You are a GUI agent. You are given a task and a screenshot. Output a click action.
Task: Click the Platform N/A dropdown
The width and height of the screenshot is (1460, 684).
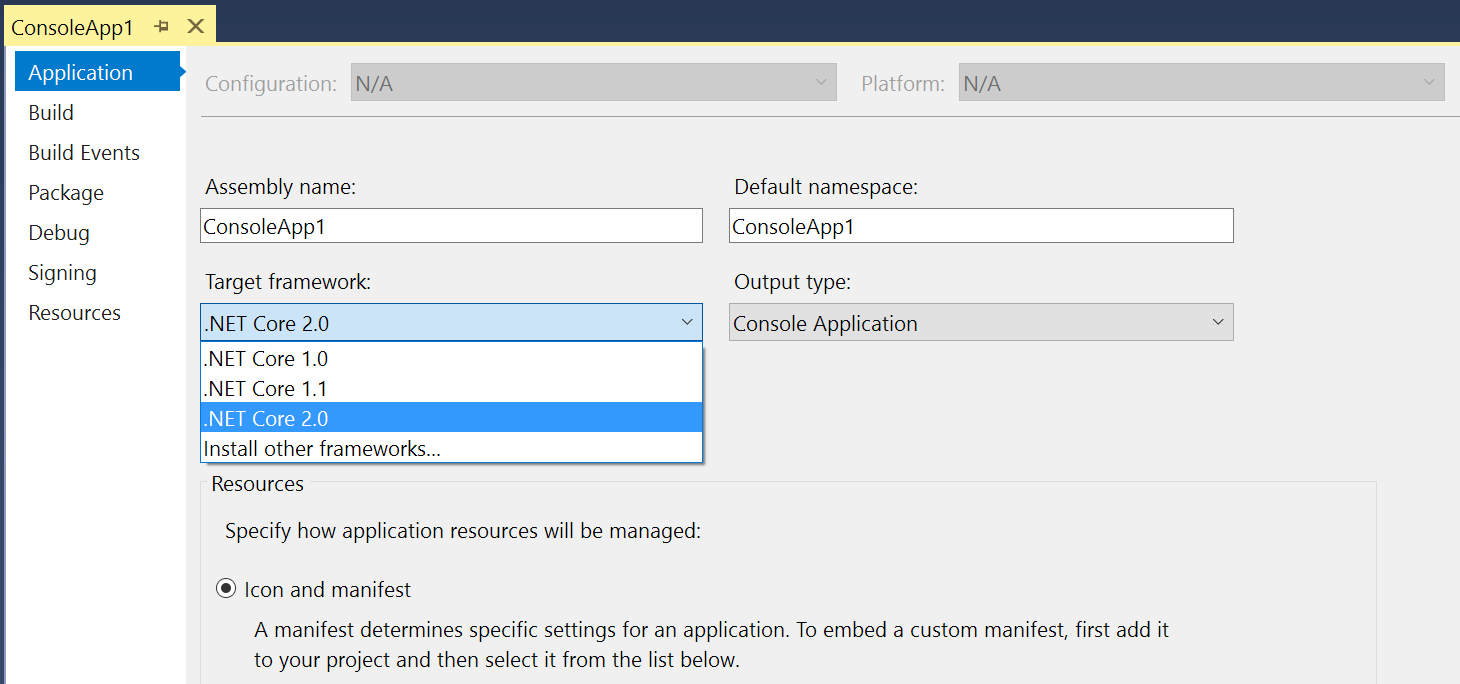click(1202, 83)
